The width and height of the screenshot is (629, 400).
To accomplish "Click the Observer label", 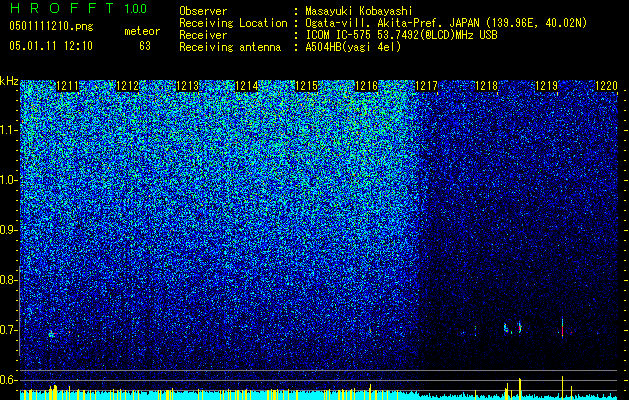I will coord(203,11).
